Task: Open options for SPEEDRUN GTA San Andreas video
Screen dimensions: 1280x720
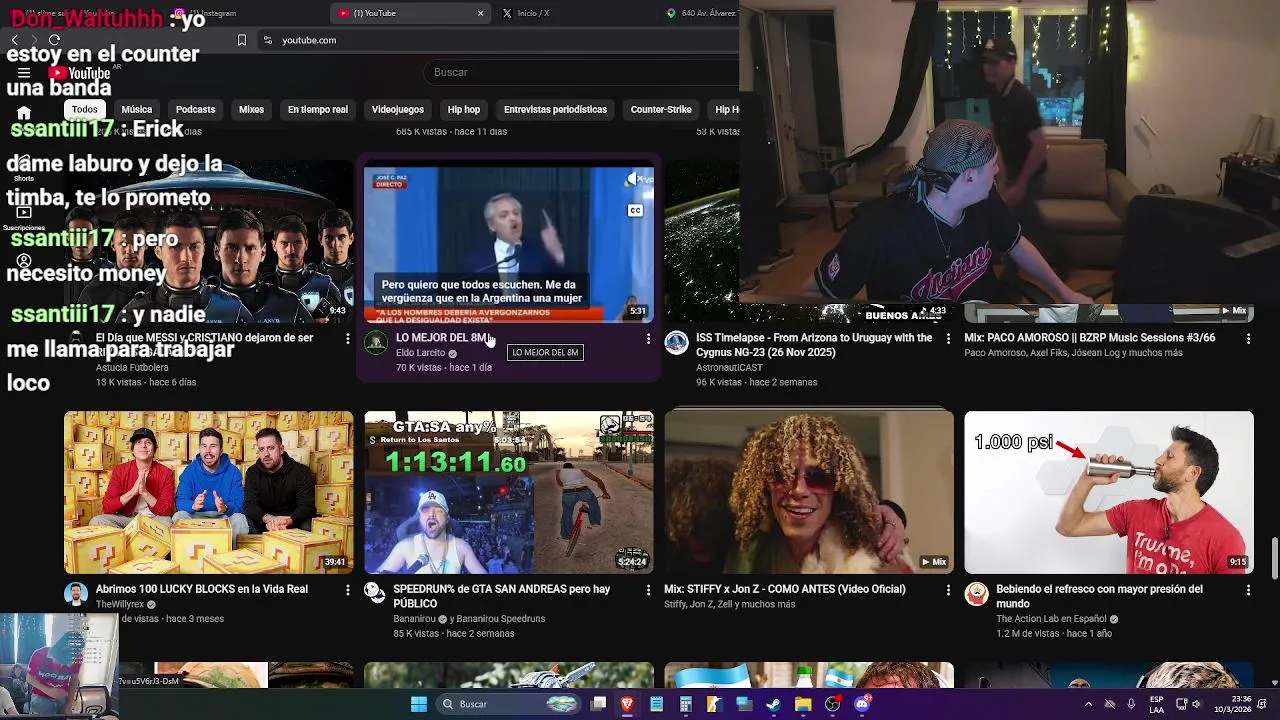Action: pos(648,590)
